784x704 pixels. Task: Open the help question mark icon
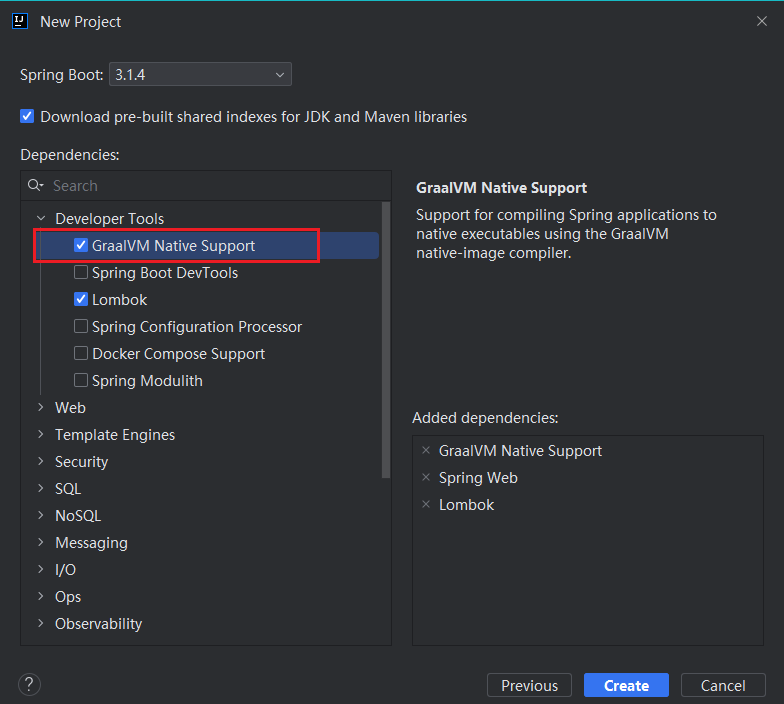(30, 684)
